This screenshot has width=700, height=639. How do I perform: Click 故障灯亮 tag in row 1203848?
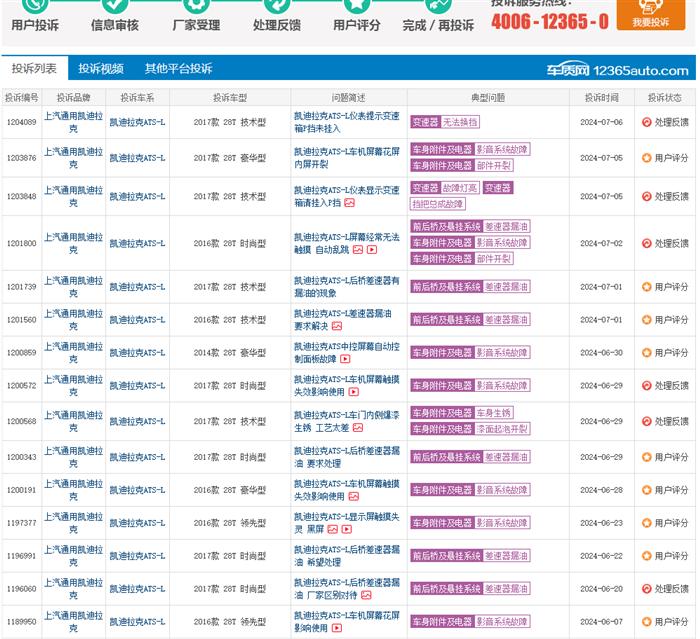point(460,188)
